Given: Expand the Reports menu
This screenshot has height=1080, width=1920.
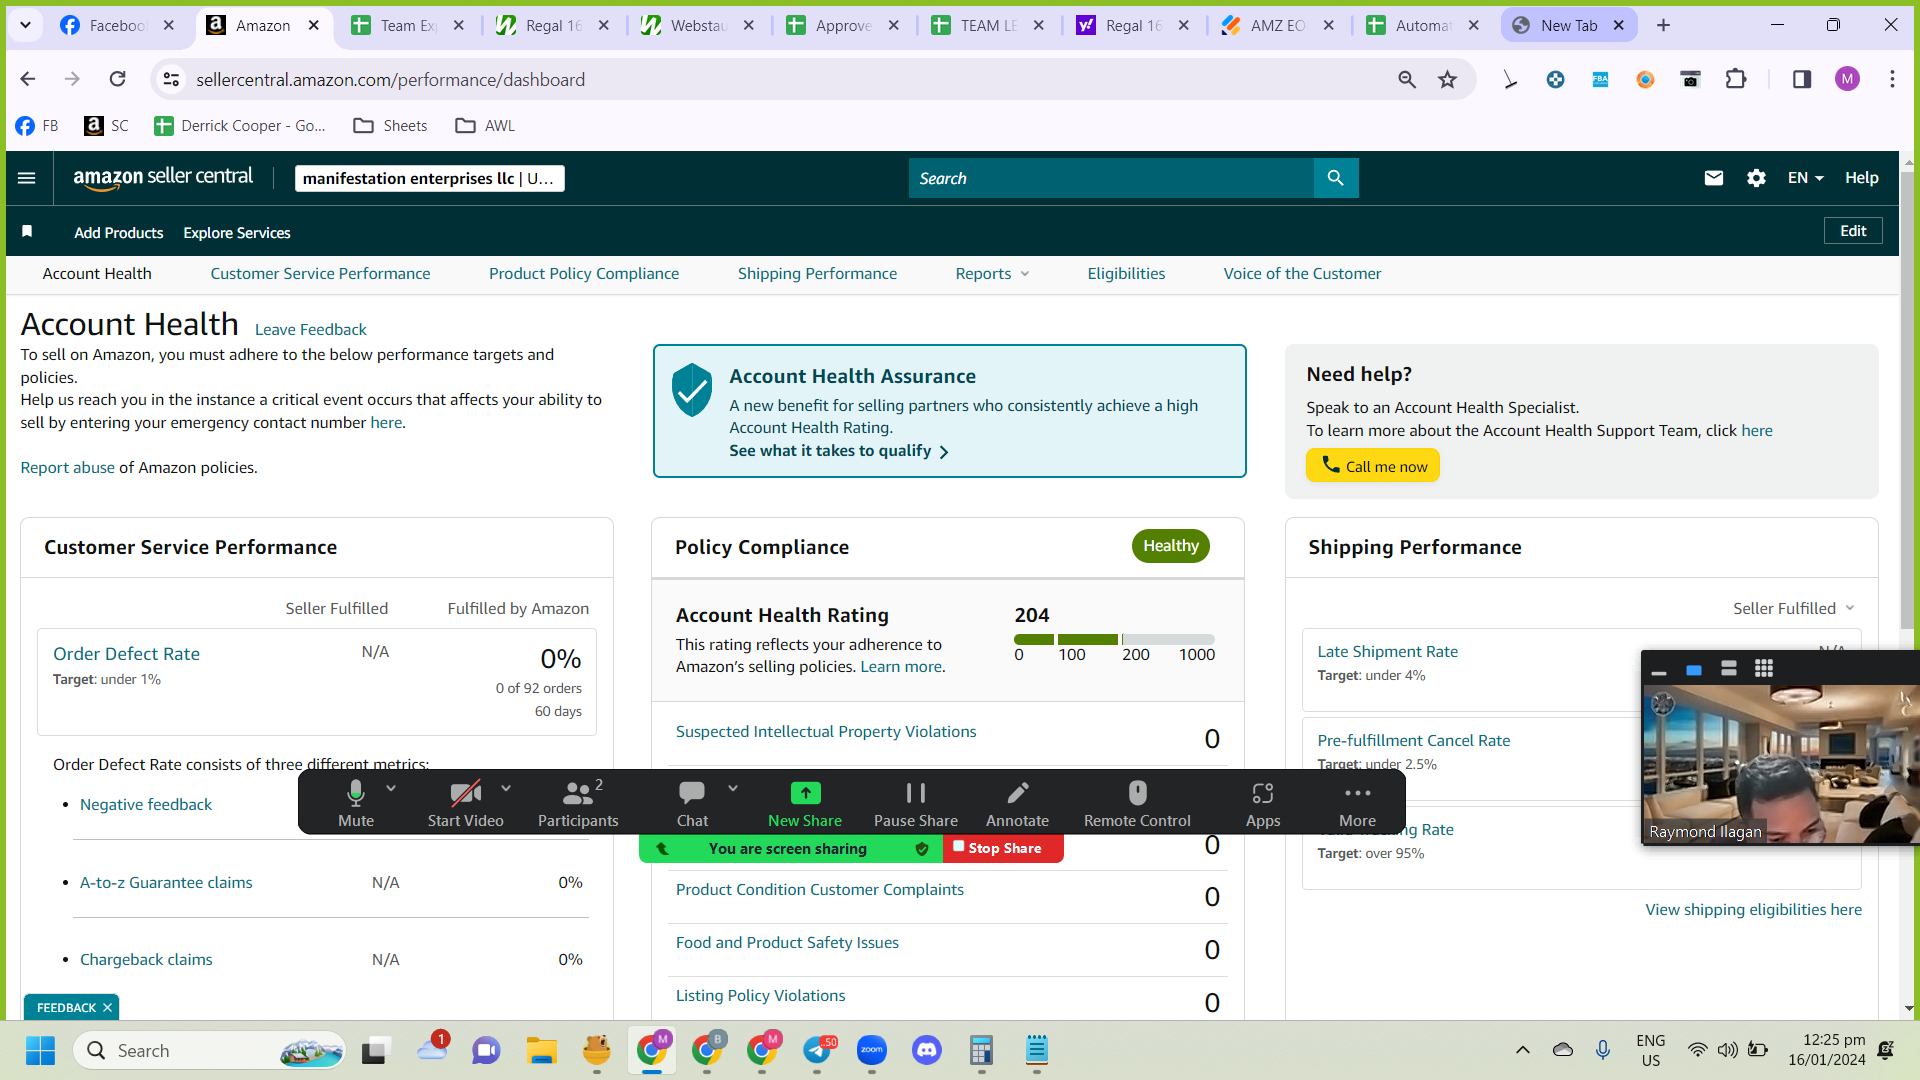Looking at the screenshot, I should (992, 274).
